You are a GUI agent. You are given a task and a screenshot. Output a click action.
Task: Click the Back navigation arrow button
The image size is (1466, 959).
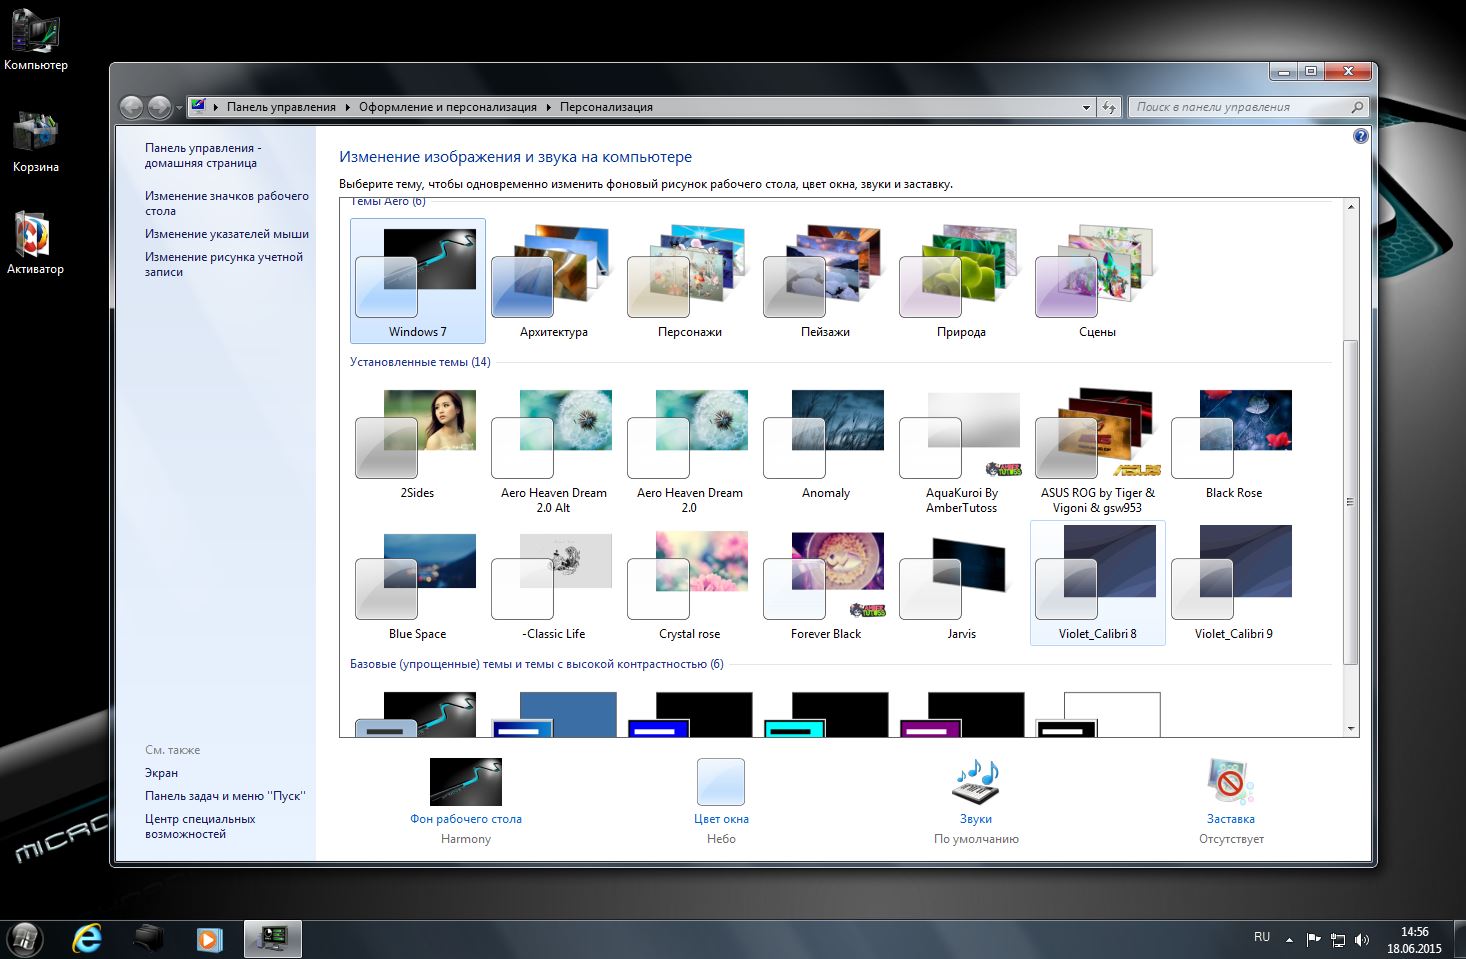pos(131,107)
